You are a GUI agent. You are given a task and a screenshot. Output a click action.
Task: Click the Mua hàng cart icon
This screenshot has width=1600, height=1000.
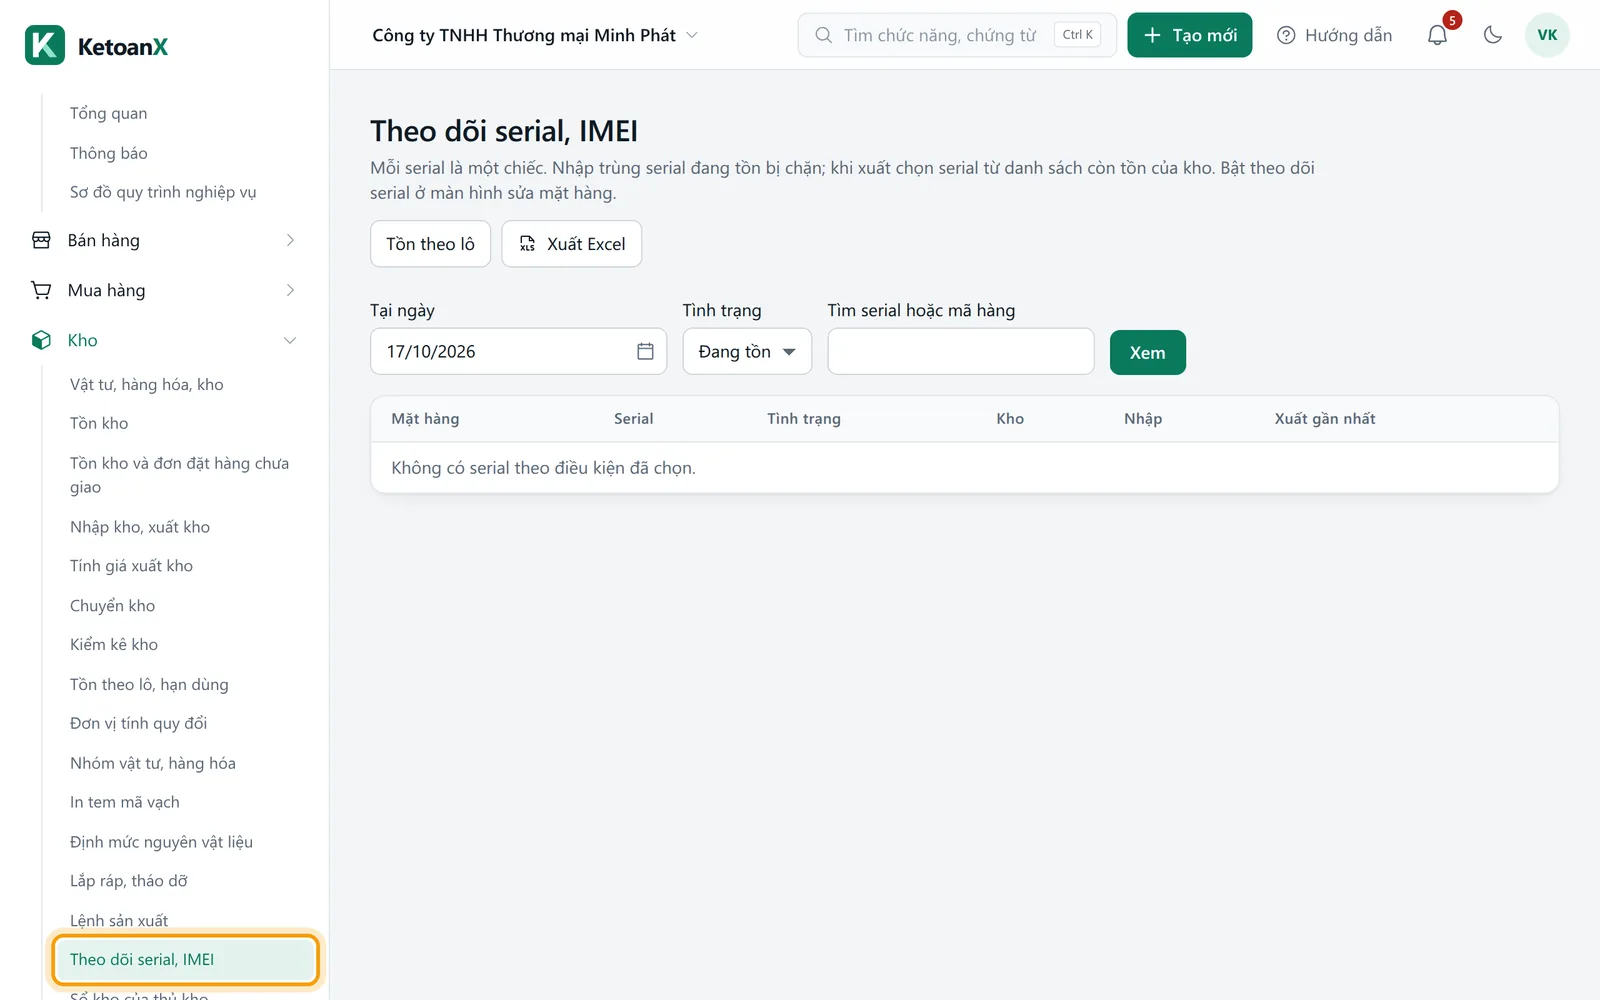click(x=41, y=290)
